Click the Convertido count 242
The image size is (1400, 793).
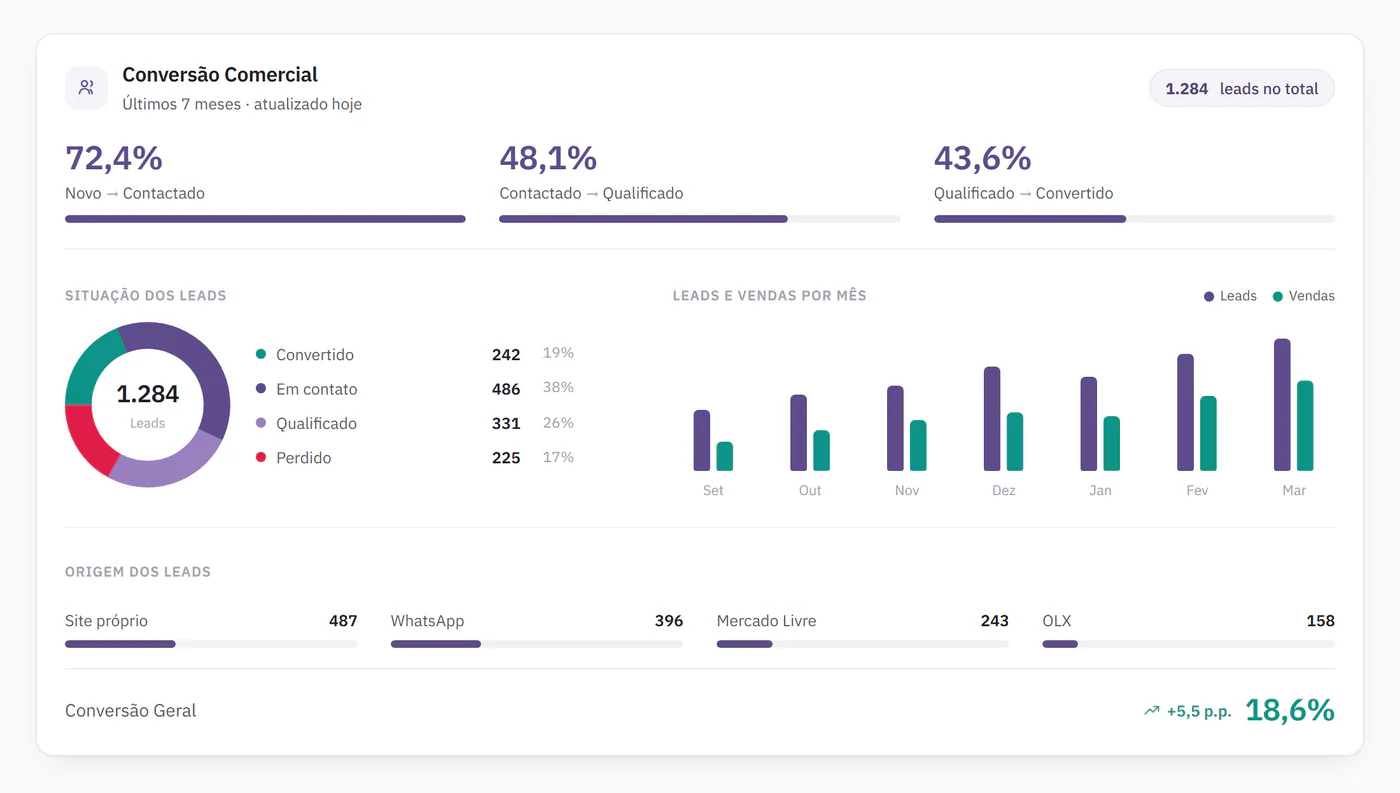pyautogui.click(x=506, y=355)
